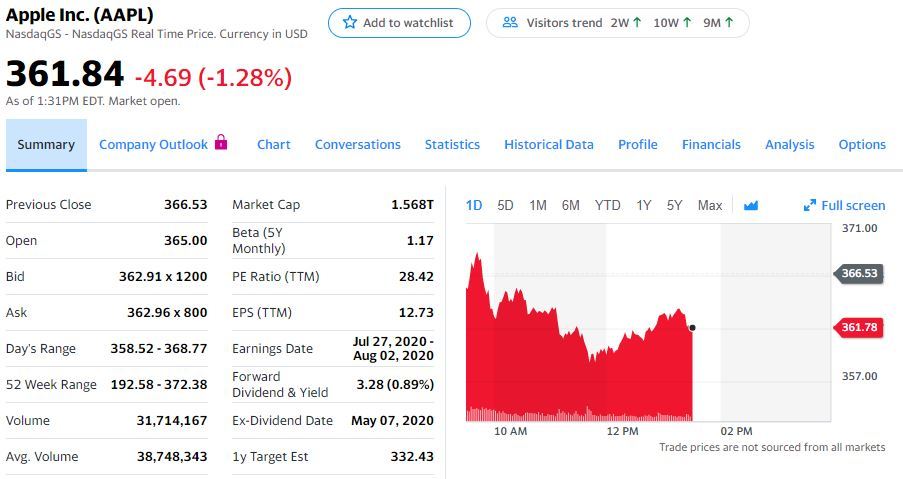Show the Max chart range
The height and width of the screenshot is (479, 903).
coord(709,205)
